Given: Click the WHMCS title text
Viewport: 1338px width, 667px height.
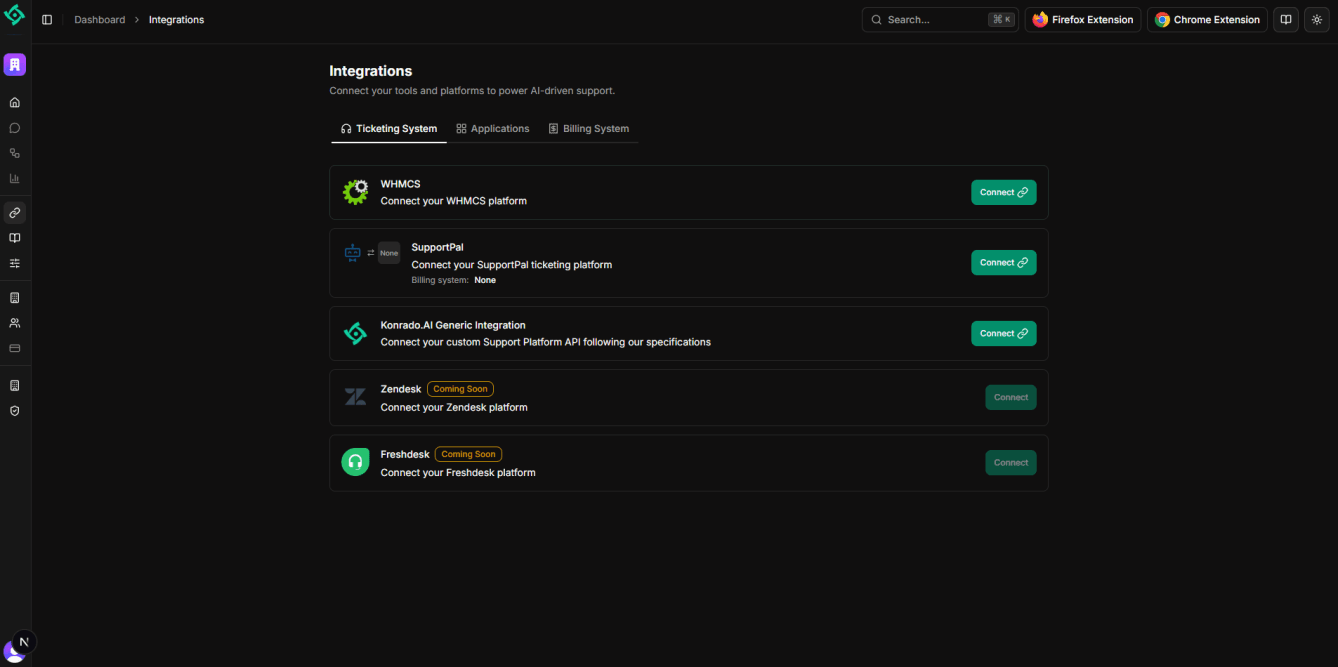Looking at the screenshot, I should pyautogui.click(x=401, y=184).
